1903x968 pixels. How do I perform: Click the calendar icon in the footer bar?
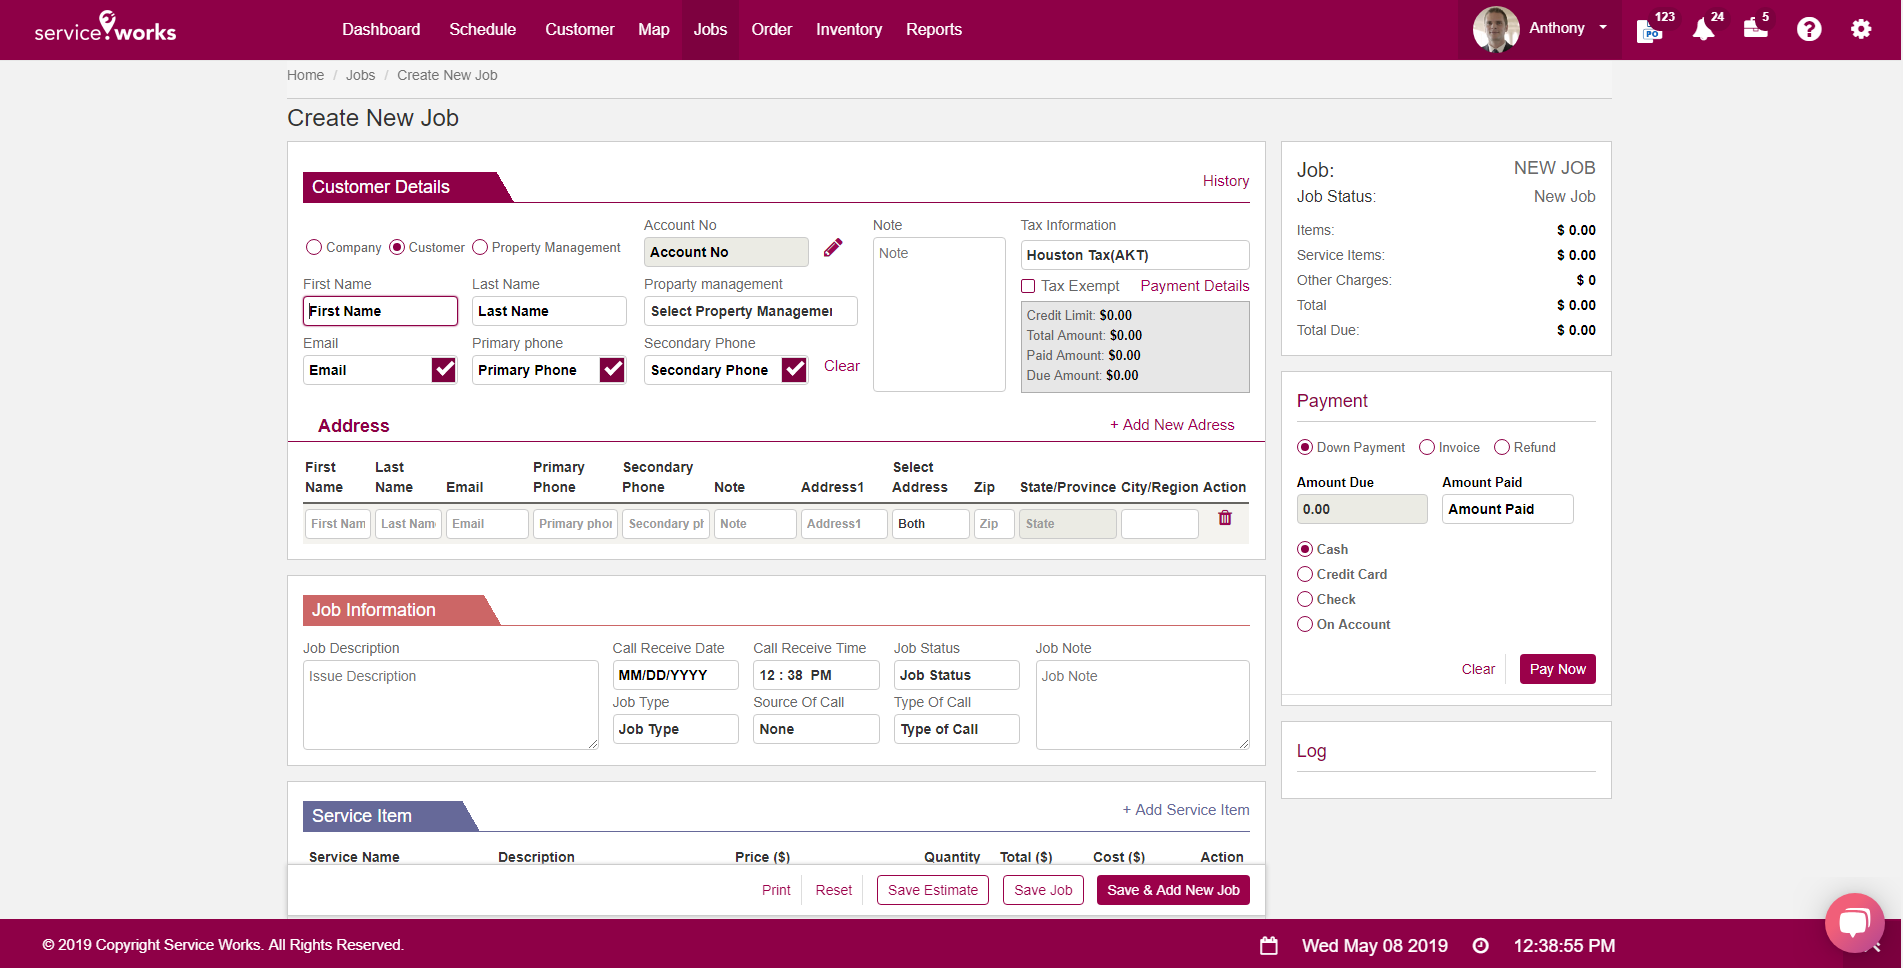(1267, 945)
